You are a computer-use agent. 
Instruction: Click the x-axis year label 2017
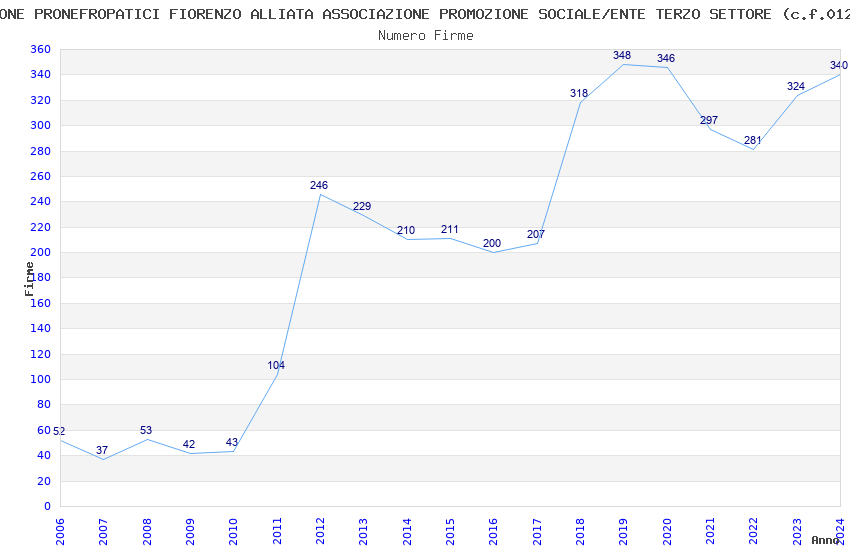pos(537,532)
